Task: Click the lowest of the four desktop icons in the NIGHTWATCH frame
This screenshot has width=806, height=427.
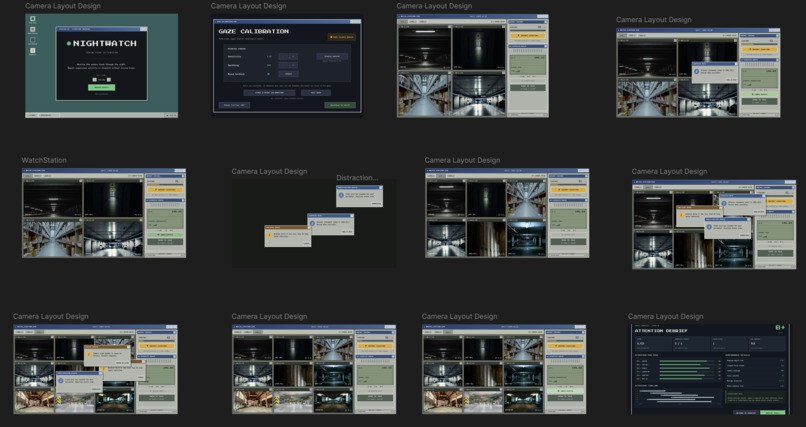Action: click(x=33, y=51)
